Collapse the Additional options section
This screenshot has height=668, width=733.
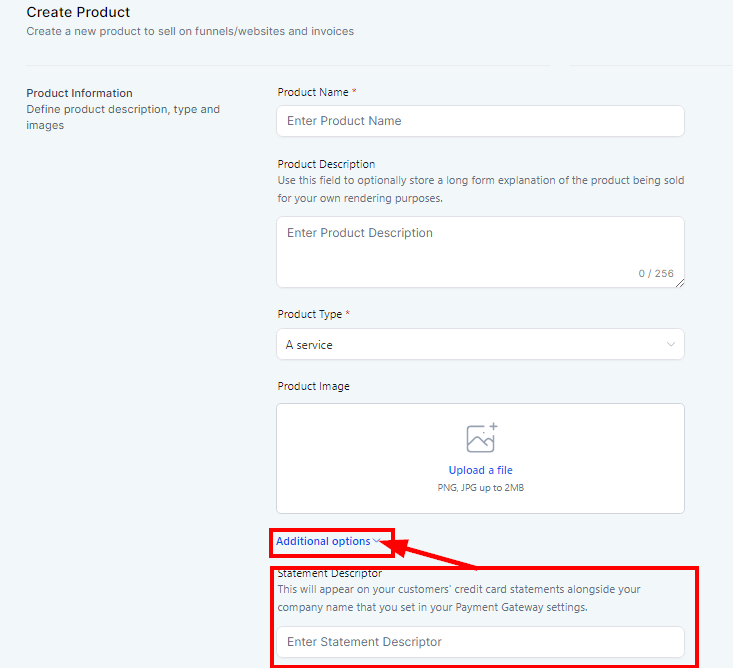pos(323,541)
